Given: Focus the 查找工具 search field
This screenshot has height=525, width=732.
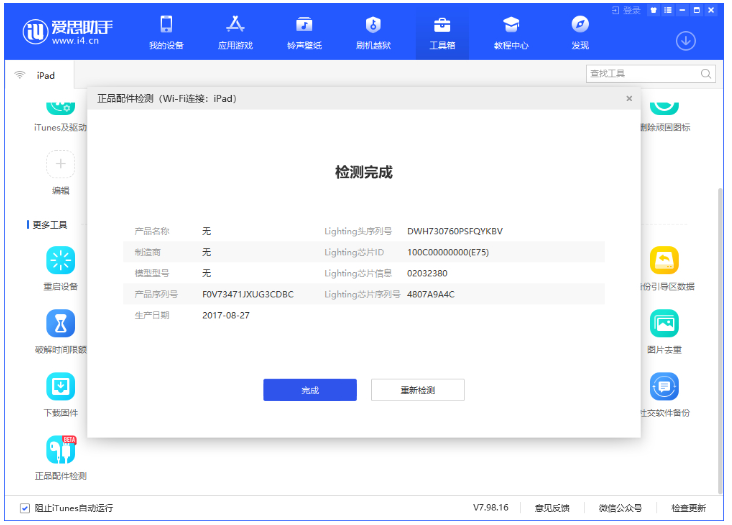Looking at the screenshot, I should tap(651, 74).
